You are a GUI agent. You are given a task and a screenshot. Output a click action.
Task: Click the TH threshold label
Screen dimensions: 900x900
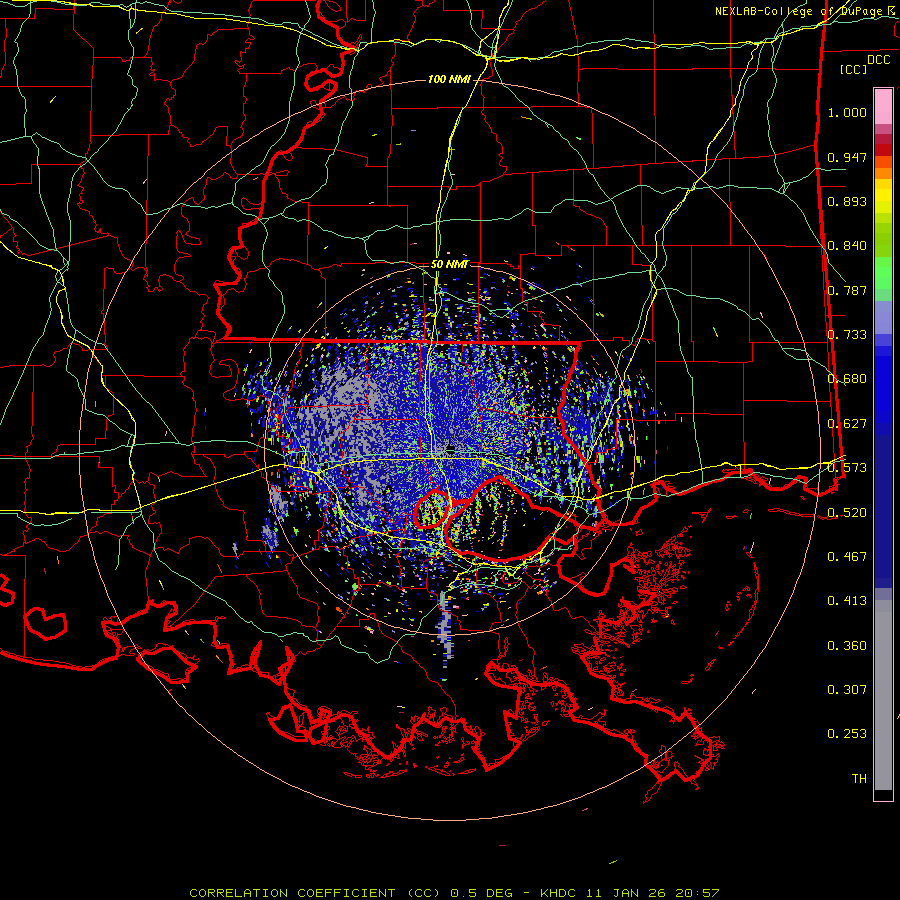(x=859, y=778)
